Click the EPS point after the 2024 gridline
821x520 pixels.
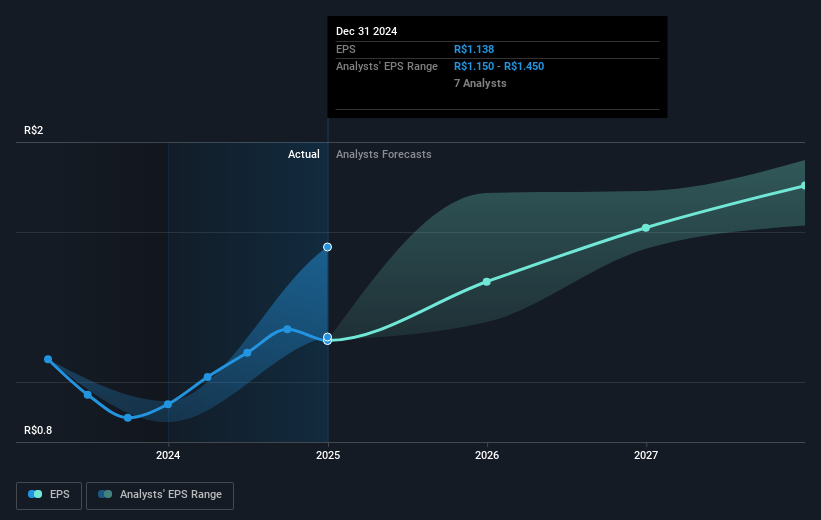click(208, 377)
